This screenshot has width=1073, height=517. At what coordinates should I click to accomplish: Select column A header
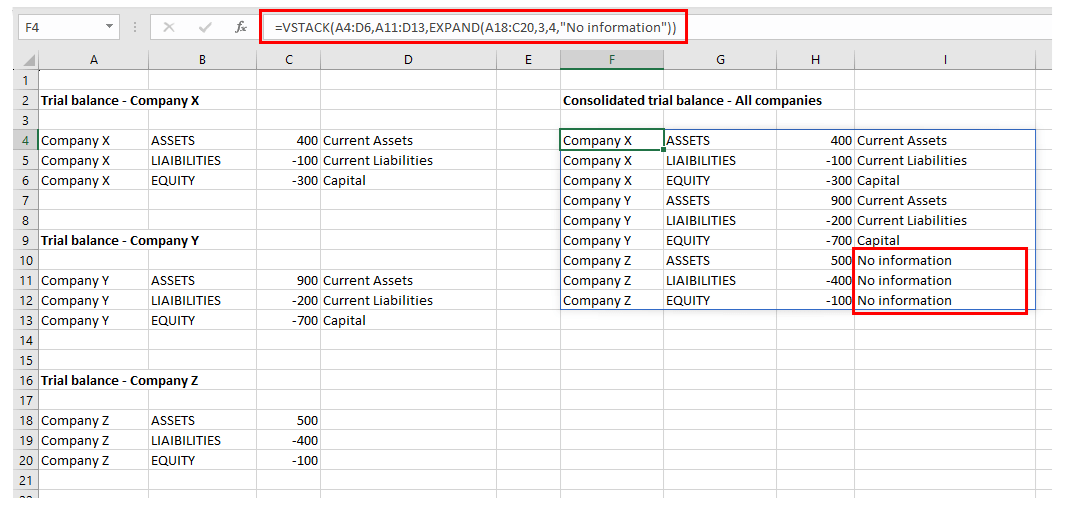pos(94,60)
